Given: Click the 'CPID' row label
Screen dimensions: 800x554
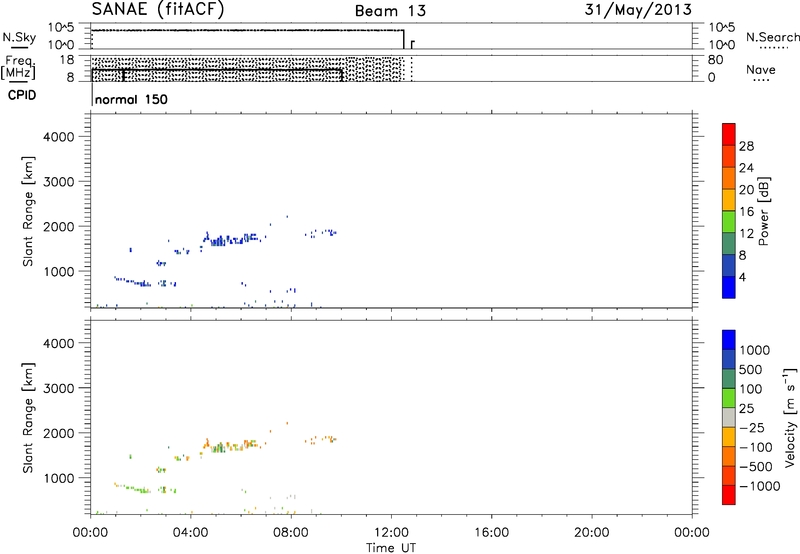Looking at the screenshot, I should tap(22, 95).
